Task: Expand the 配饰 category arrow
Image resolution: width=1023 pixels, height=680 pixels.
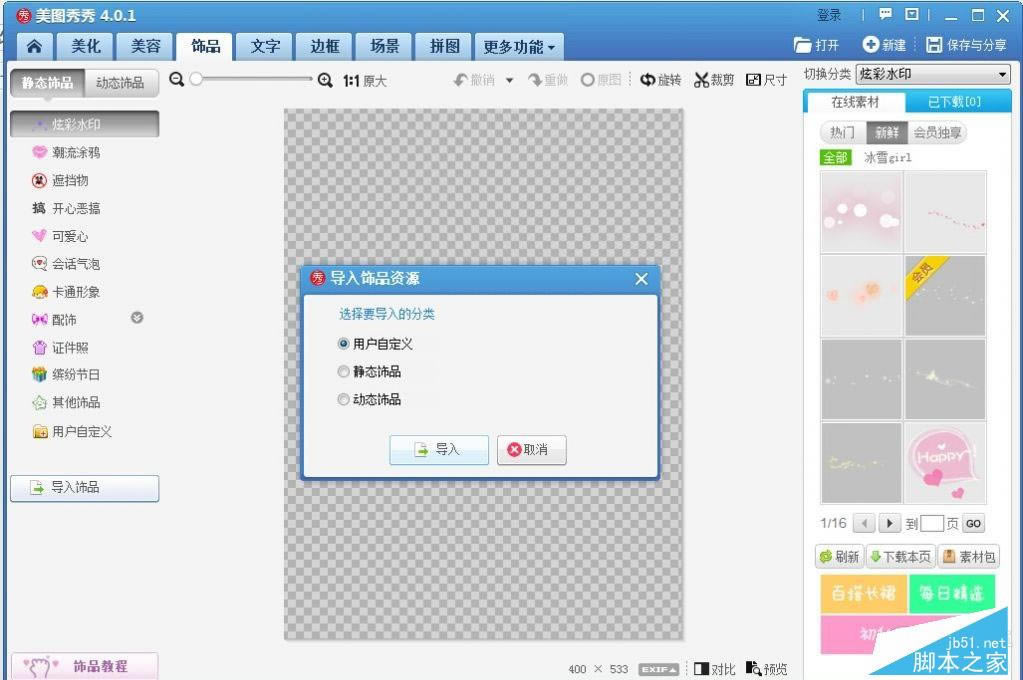Action: pos(137,318)
